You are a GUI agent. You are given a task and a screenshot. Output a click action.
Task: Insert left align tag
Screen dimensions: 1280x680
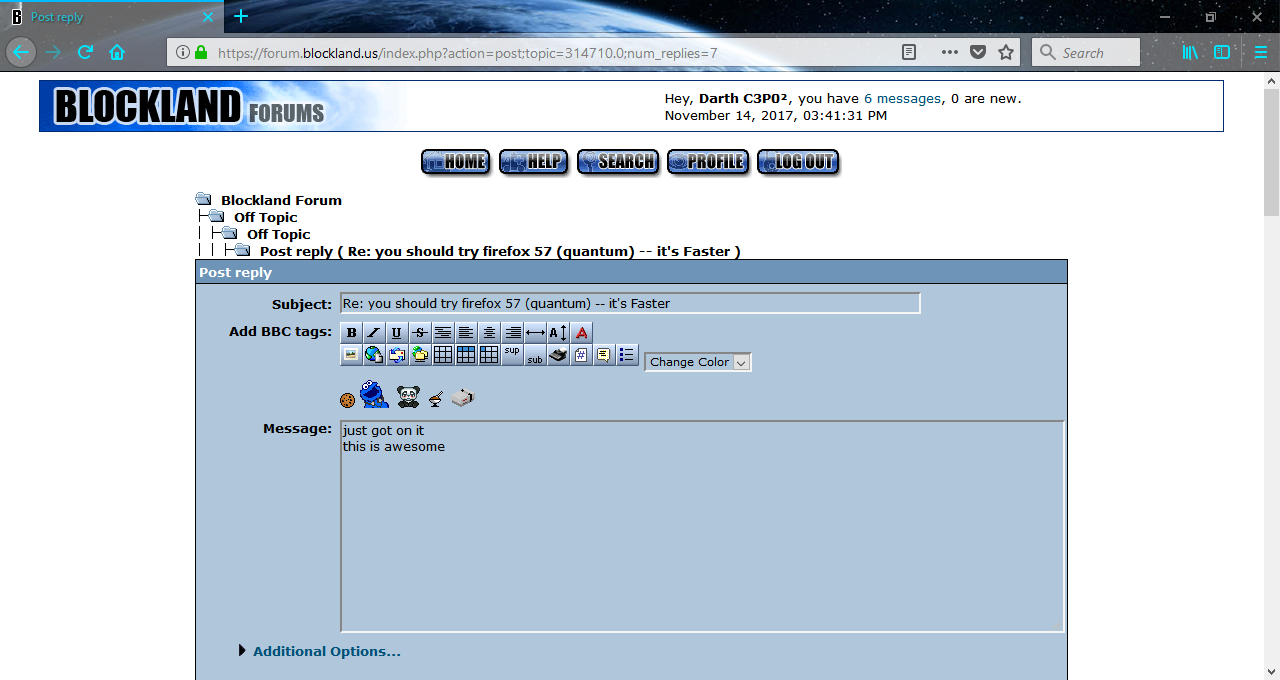pyautogui.click(x=466, y=333)
